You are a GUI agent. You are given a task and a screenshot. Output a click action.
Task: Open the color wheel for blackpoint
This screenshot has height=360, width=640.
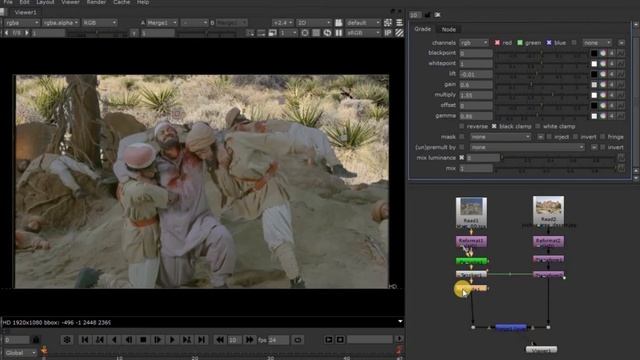tap(603, 53)
